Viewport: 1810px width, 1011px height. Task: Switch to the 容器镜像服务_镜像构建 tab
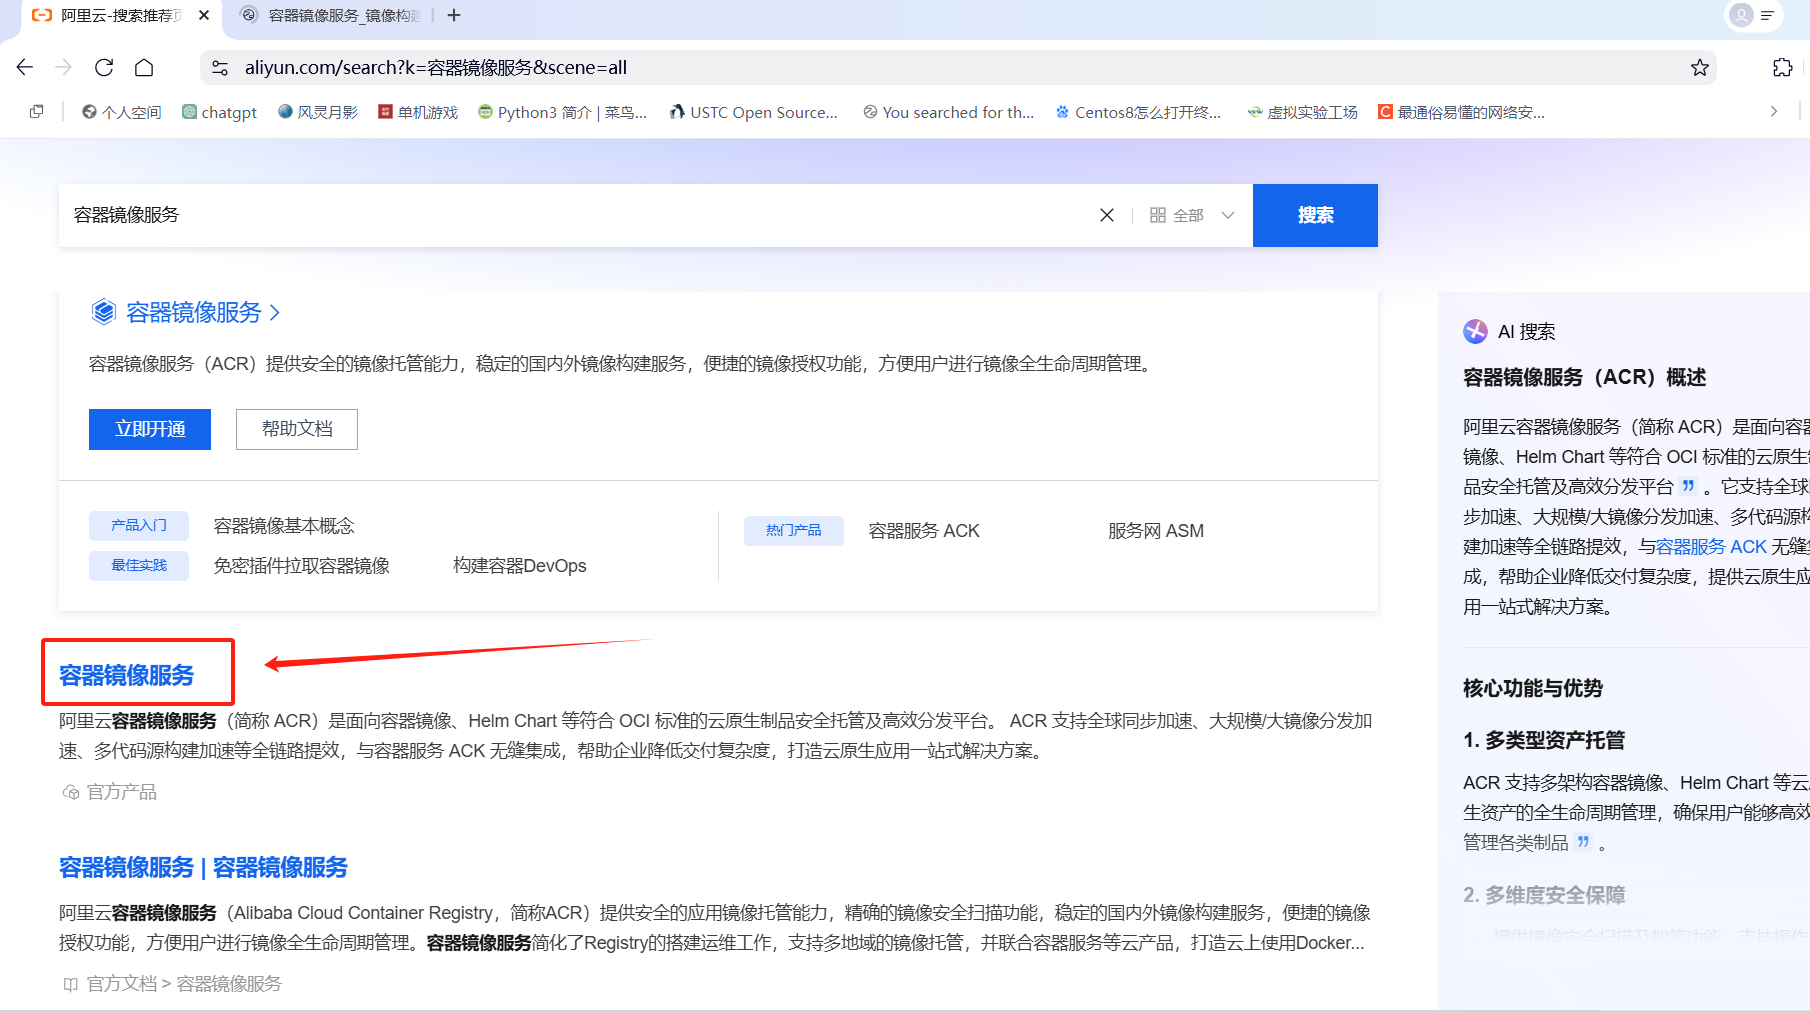pos(332,15)
